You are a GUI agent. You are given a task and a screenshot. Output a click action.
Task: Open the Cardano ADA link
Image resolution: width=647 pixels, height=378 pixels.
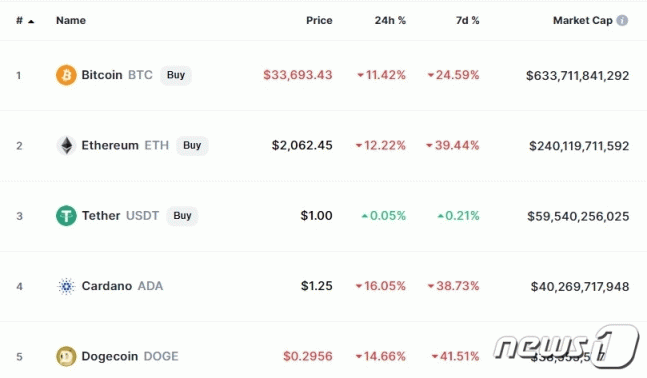click(122, 286)
